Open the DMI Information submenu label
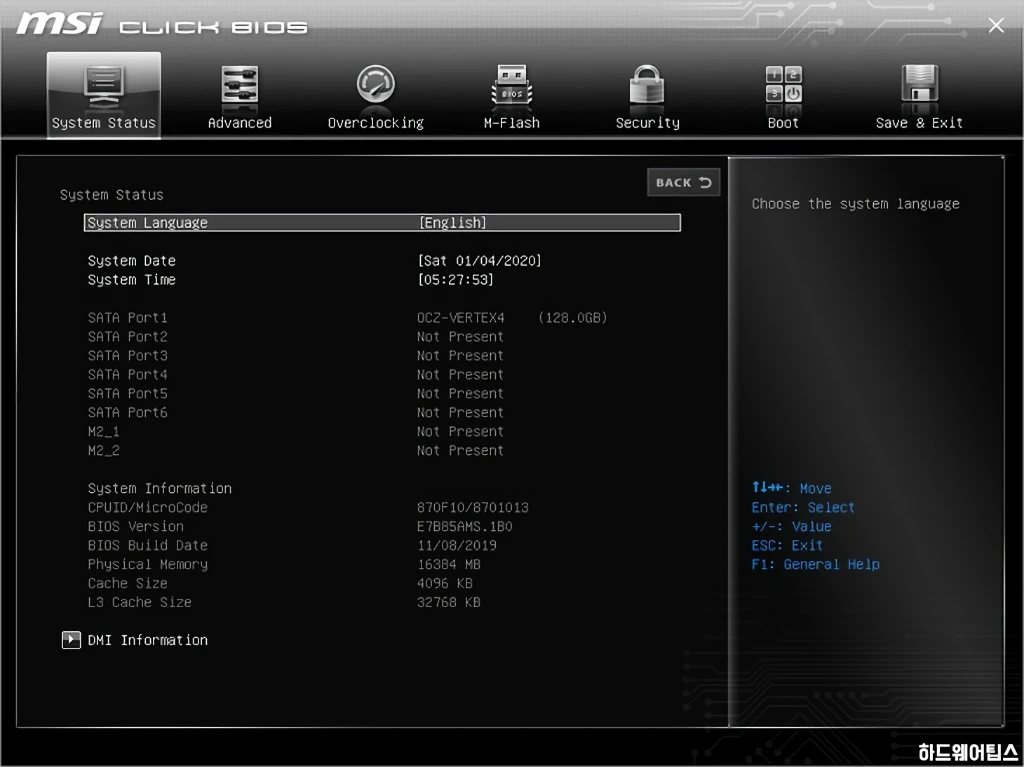 click(x=148, y=640)
